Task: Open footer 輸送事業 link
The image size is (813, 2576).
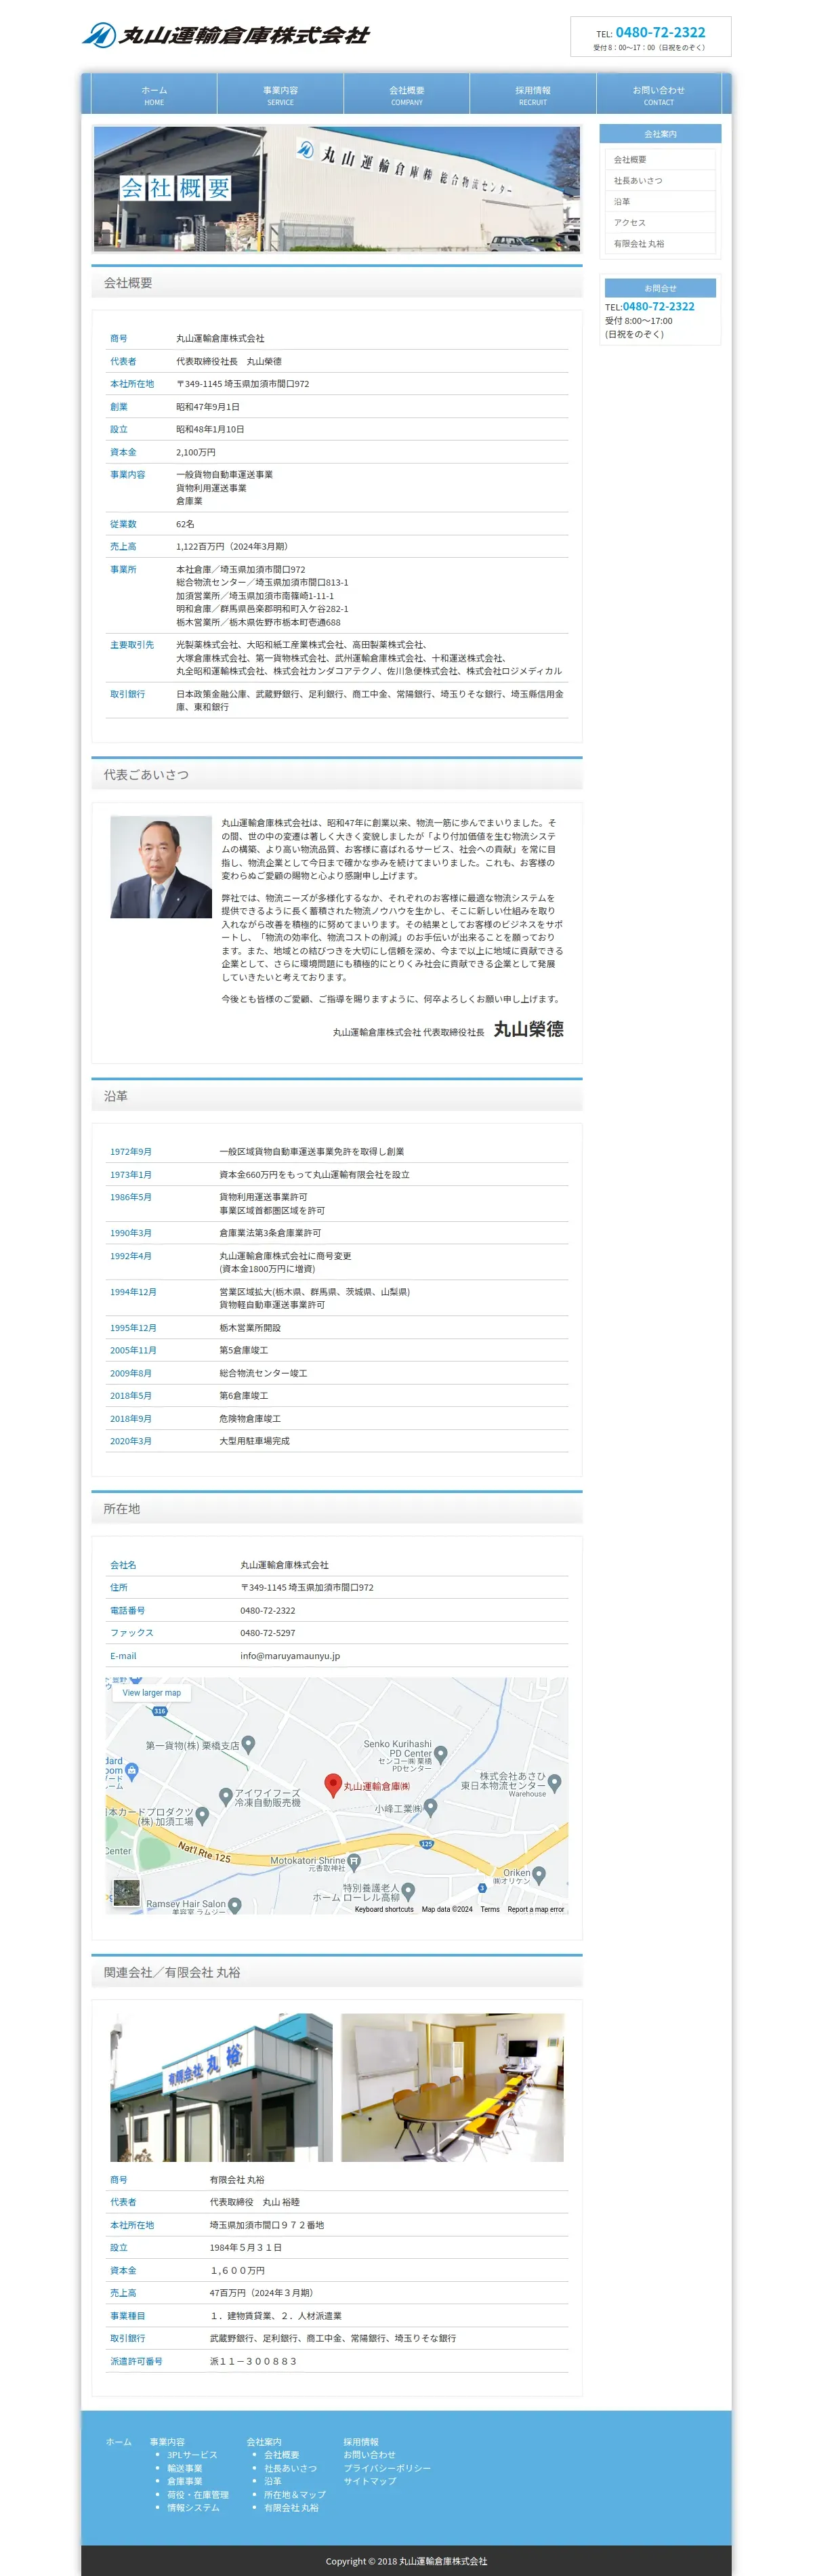Action: [184, 2468]
